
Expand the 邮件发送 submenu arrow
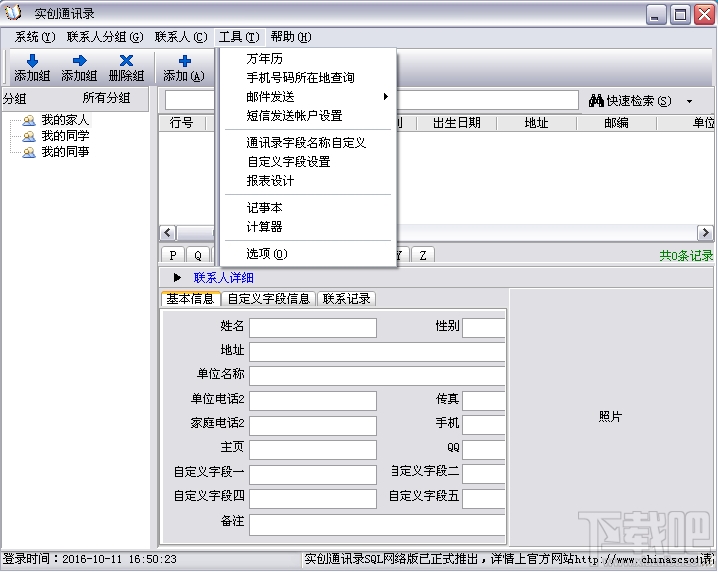386,97
